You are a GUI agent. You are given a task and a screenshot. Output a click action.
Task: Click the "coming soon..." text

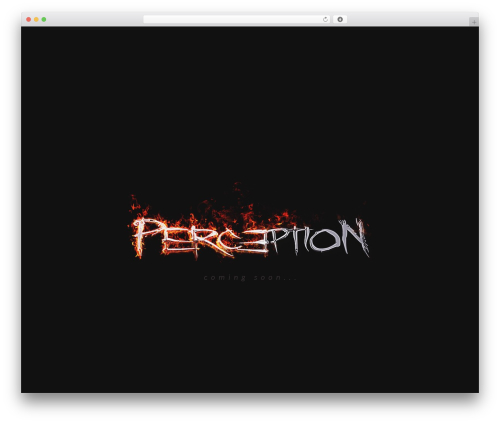(x=250, y=277)
